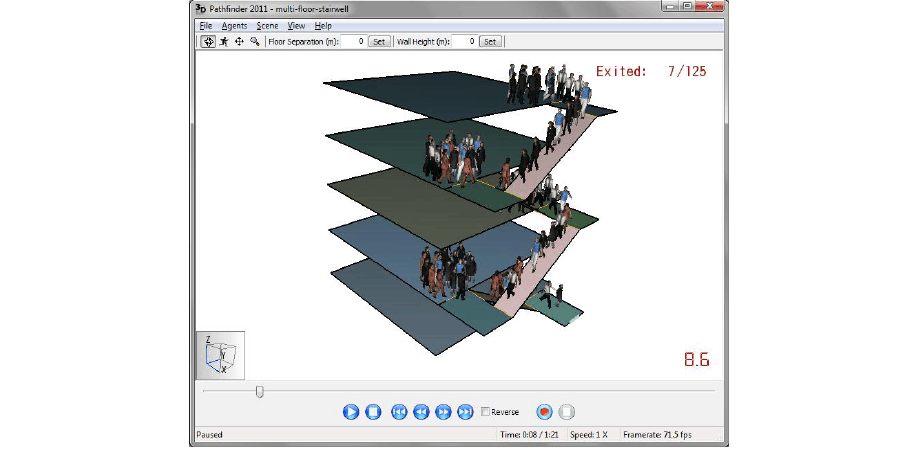
Task: Select the orbit camera tool
Action: tap(208, 42)
